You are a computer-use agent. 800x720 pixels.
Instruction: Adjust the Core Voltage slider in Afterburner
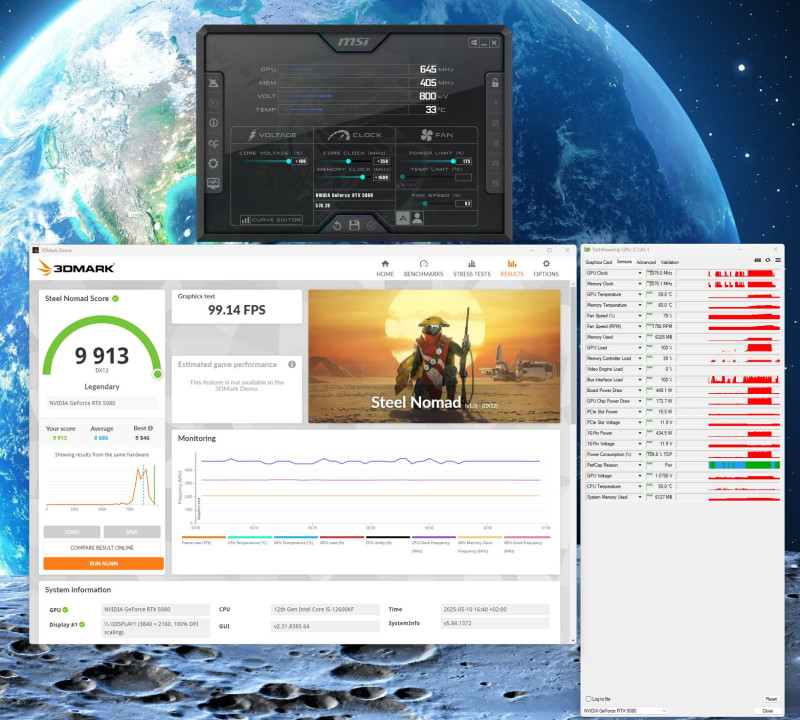[x=289, y=161]
